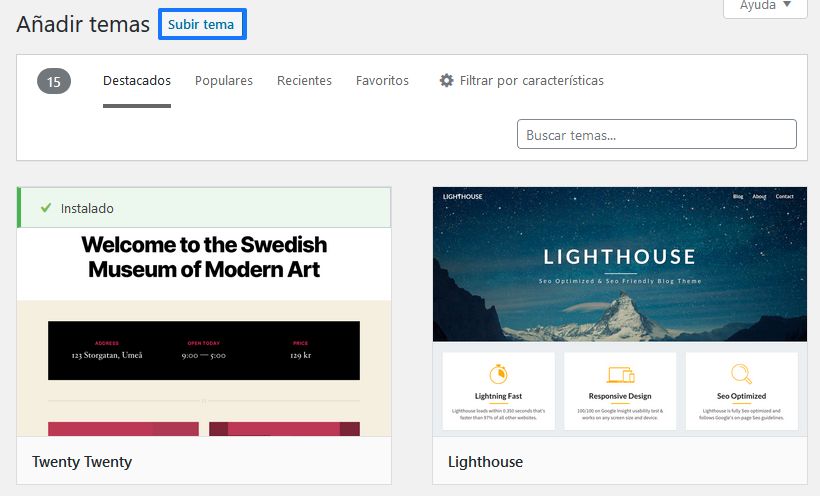Click the Lightning Fast stopwatch icon
The width and height of the screenshot is (820, 496).
point(498,374)
